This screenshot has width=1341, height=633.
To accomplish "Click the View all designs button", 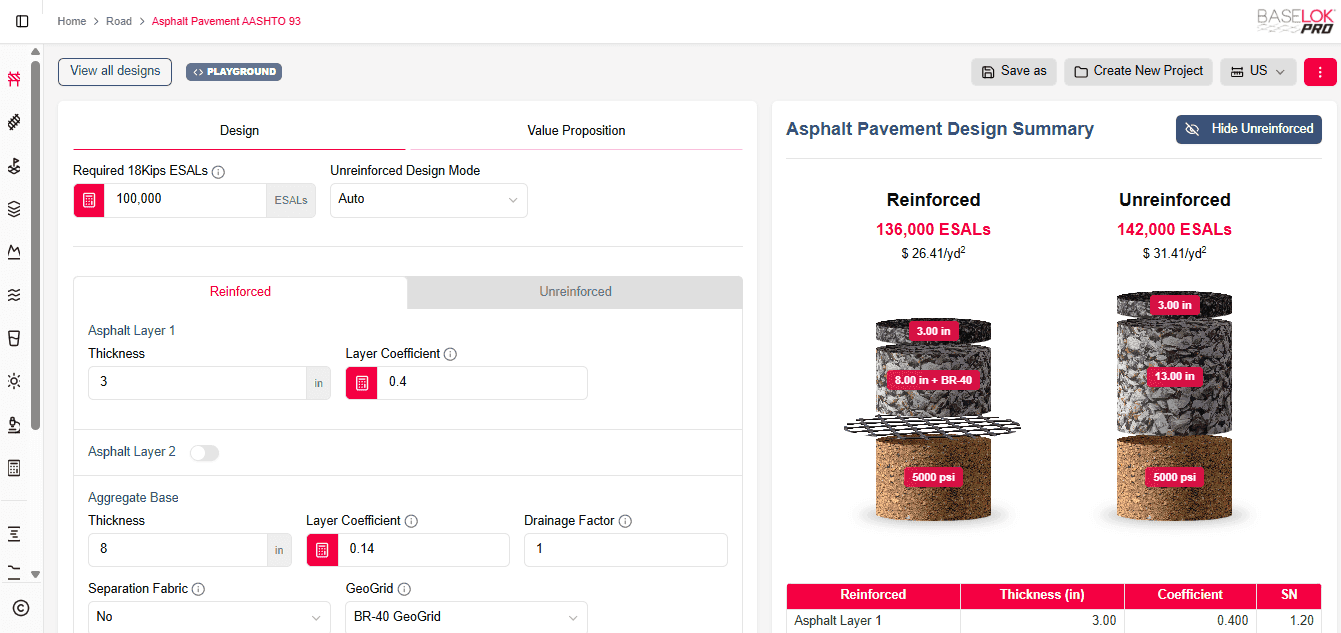I will 115,71.
